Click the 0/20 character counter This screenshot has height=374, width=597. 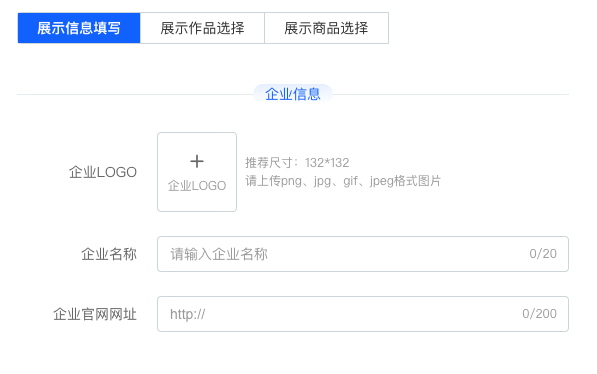[543, 254]
